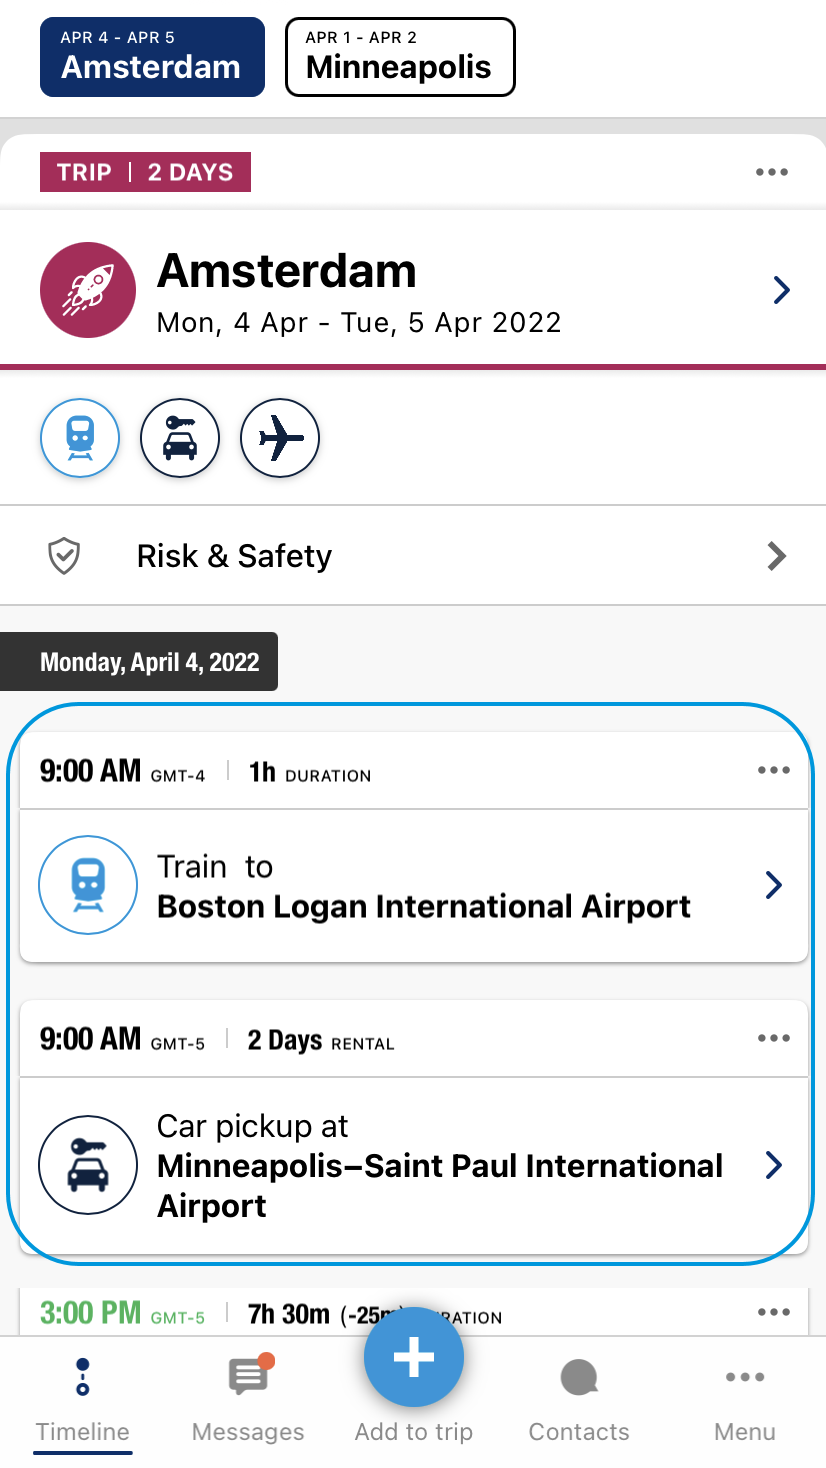Tap the car key icon in pickup card
Screen dimensions: 826x1468
(88, 1165)
